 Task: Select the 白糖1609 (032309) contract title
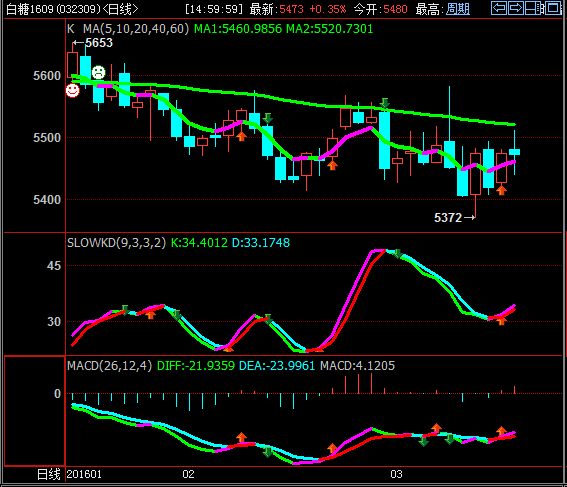53,9
